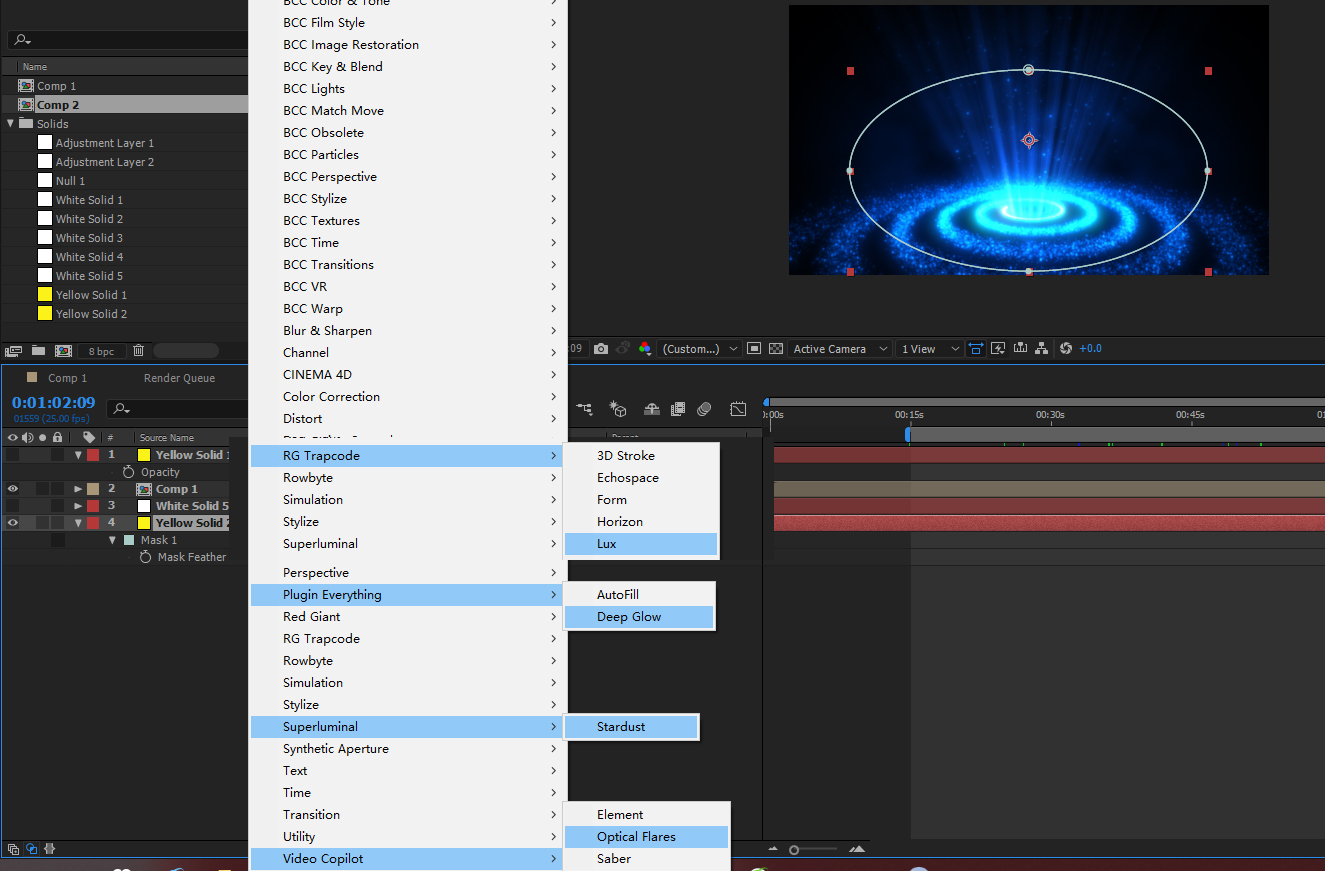This screenshot has width=1325, height=871.
Task: Toggle the Region of Interest icon
Action: (753, 349)
